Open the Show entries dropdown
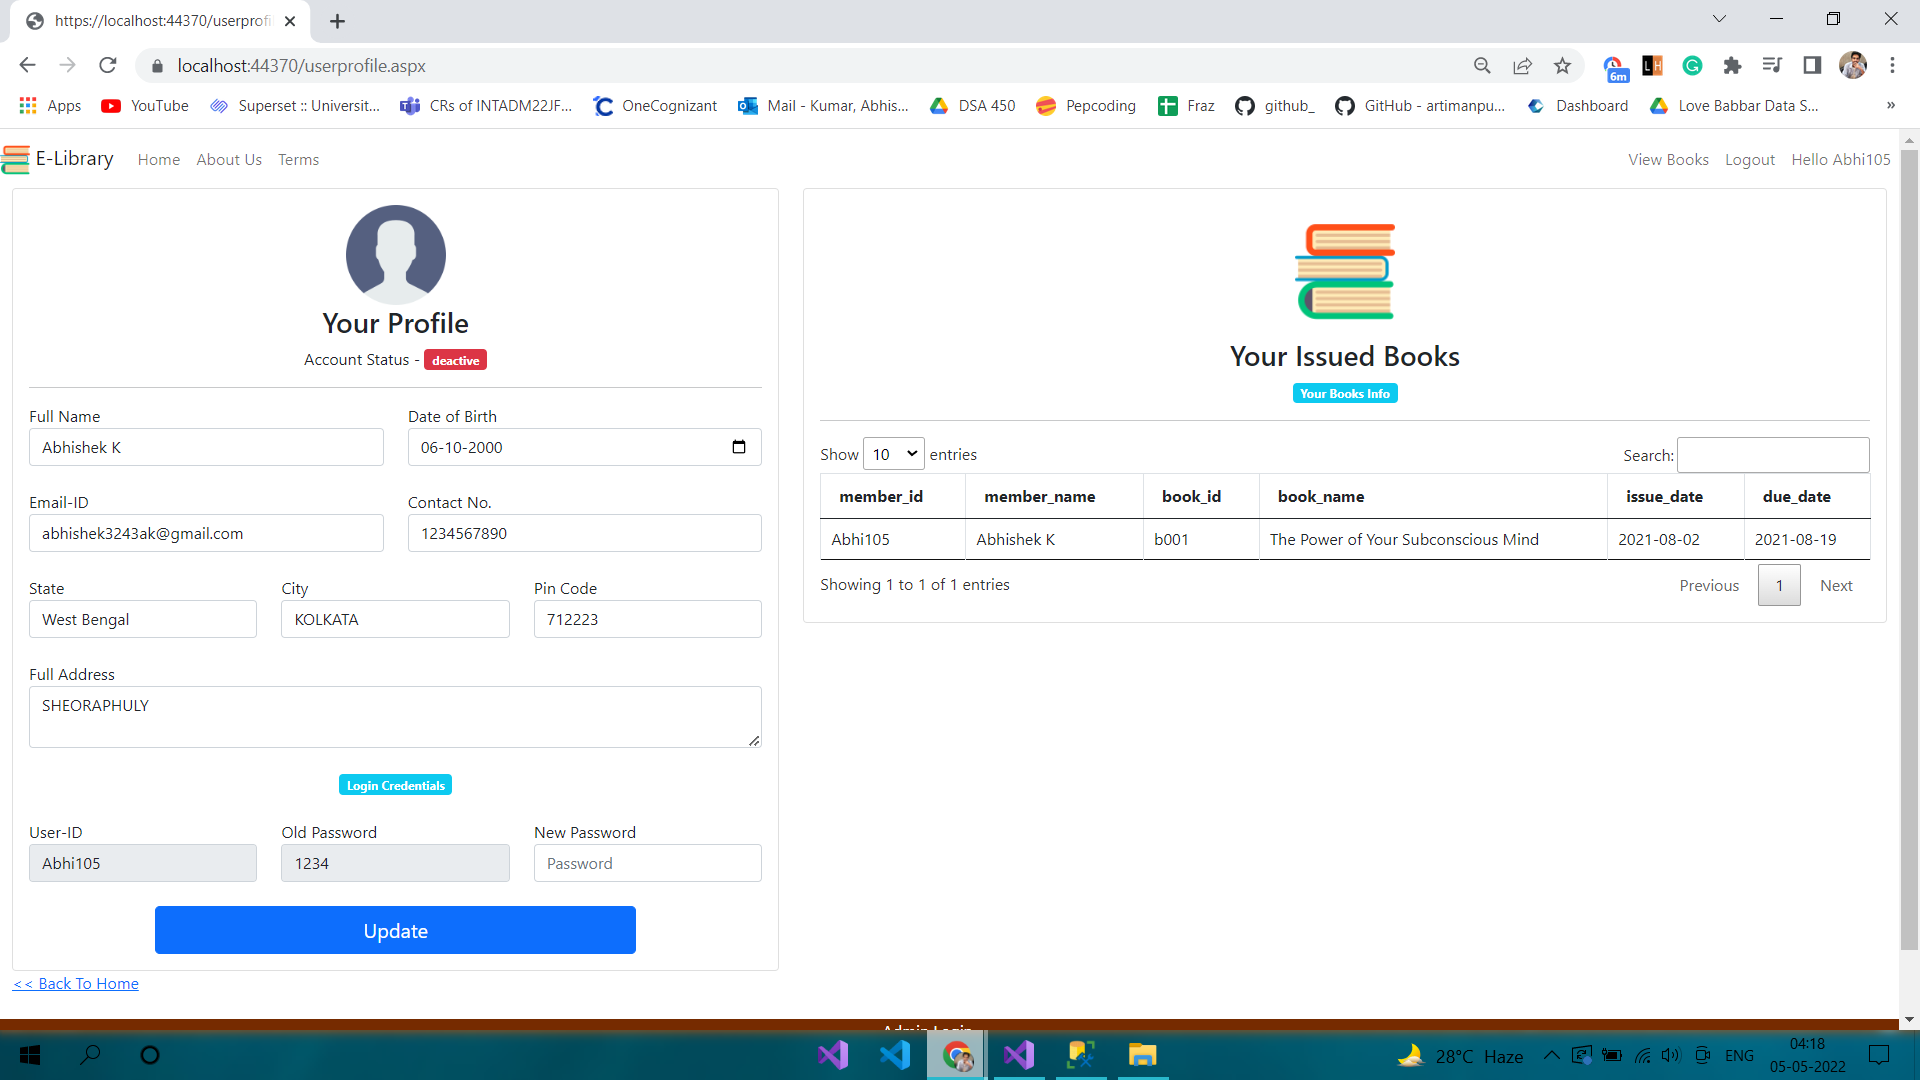This screenshot has height=1080, width=1920. (x=893, y=453)
